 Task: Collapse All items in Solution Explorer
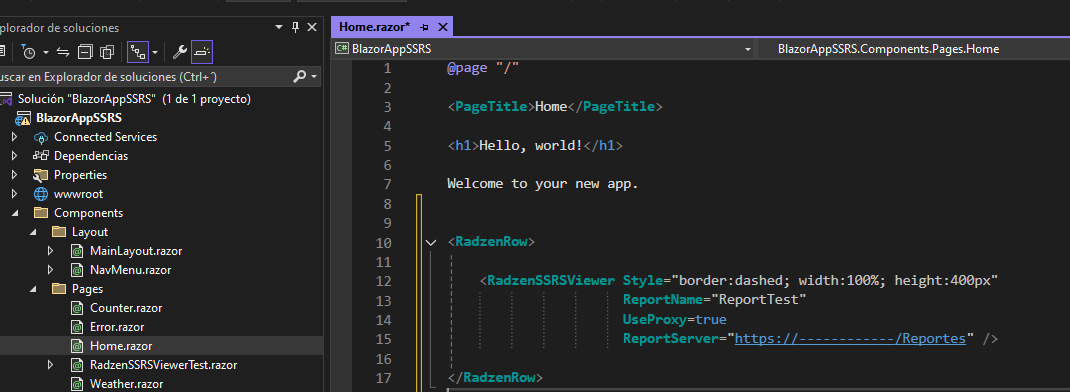tap(85, 51)
